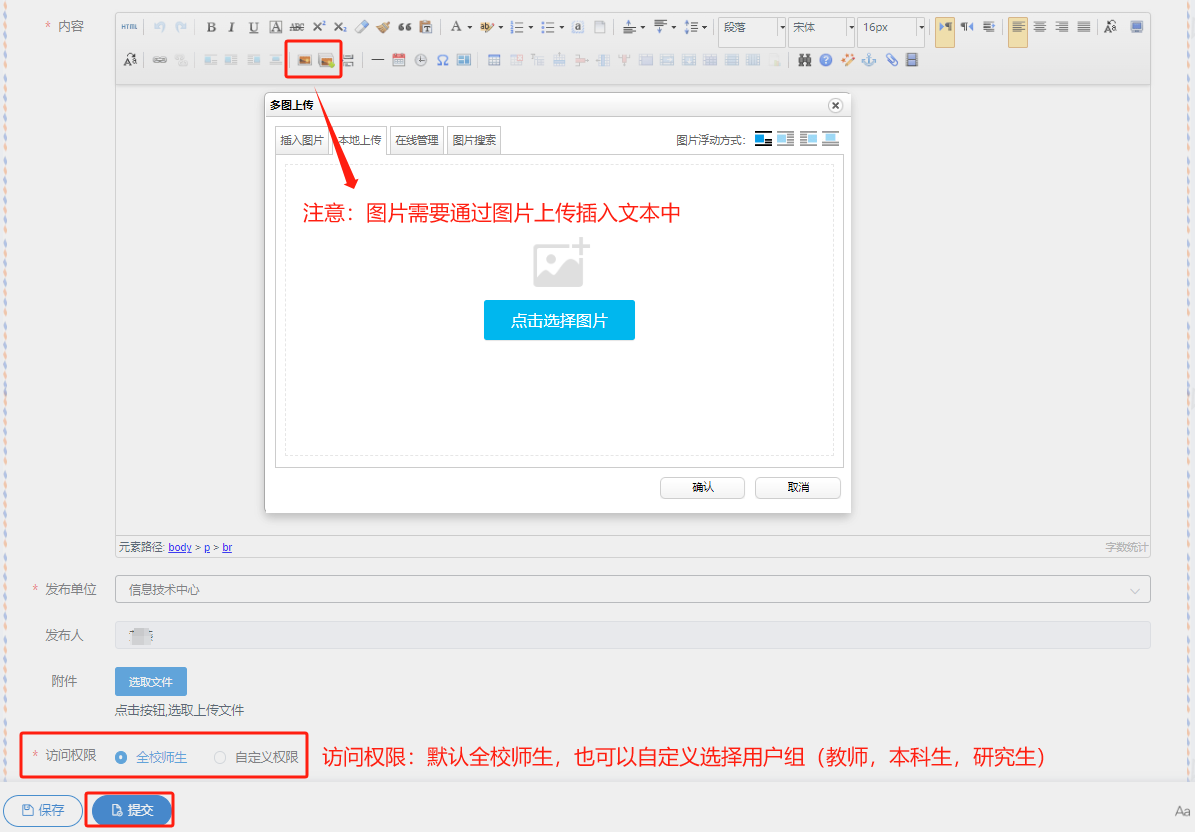Viewport: 1195px width, 832px height.
Task: Select the 全校师生 access option
Action: click(121, 757)
